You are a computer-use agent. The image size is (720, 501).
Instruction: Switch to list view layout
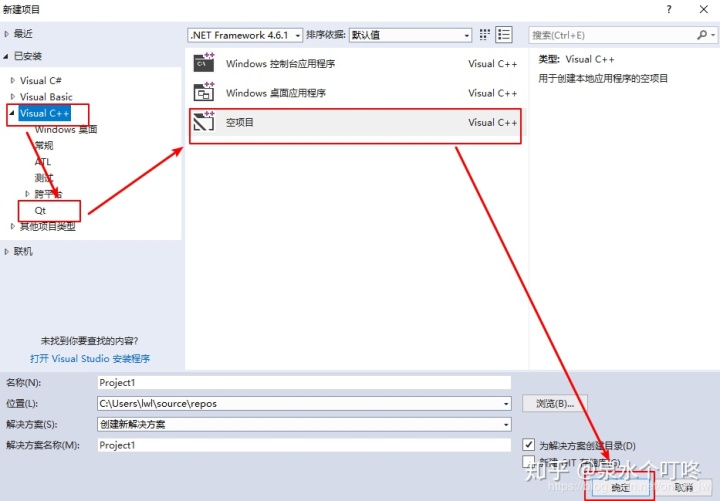pyautogui.click(x=504, y=35)
